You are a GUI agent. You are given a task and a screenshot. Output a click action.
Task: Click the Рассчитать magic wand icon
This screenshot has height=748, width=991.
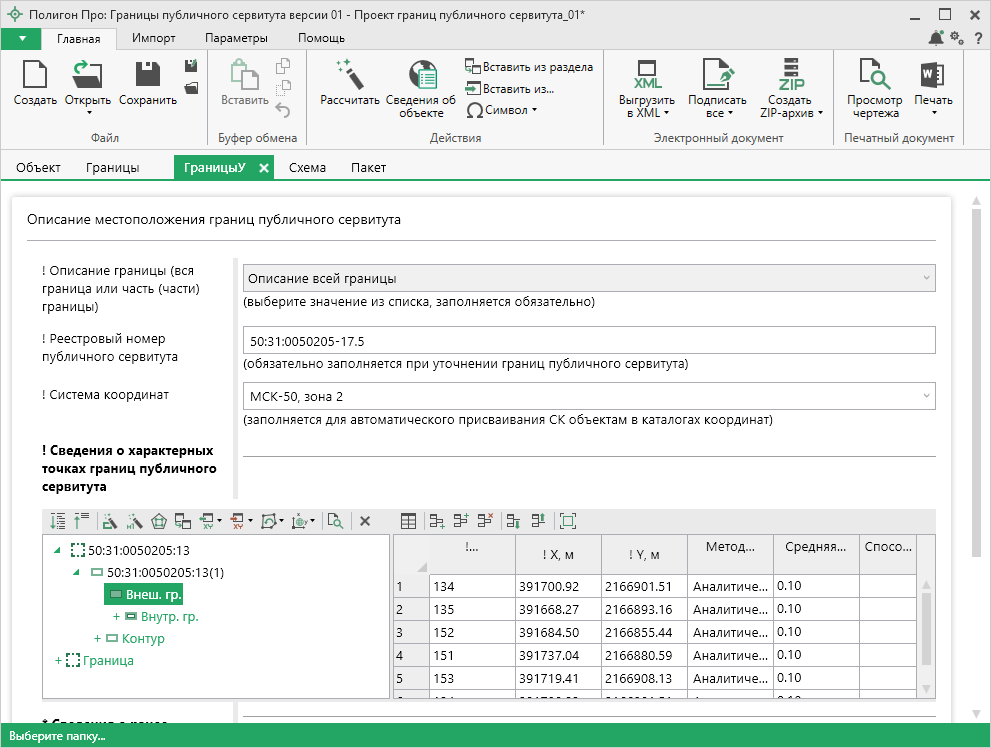349,74
